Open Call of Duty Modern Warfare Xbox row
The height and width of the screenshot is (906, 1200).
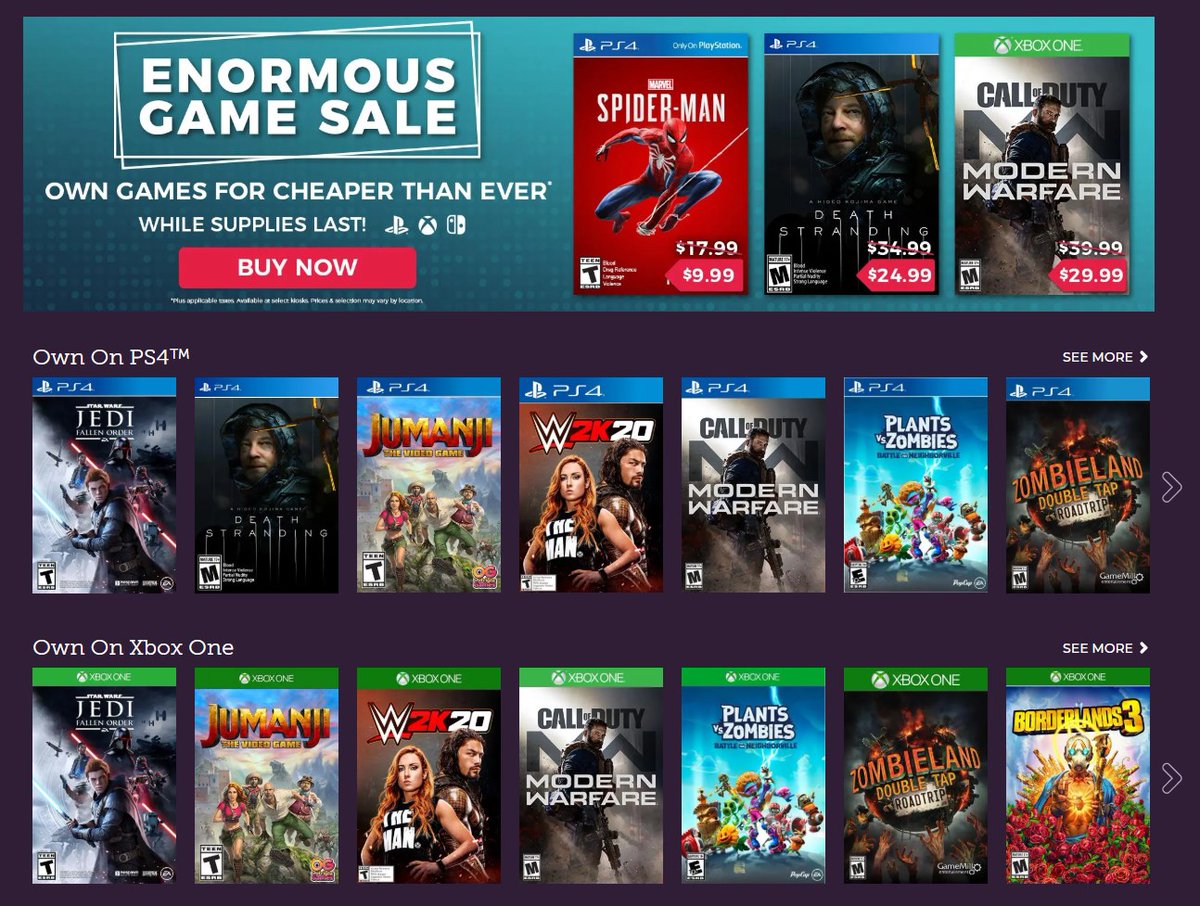pyautogui.click(x=591, y=776)
